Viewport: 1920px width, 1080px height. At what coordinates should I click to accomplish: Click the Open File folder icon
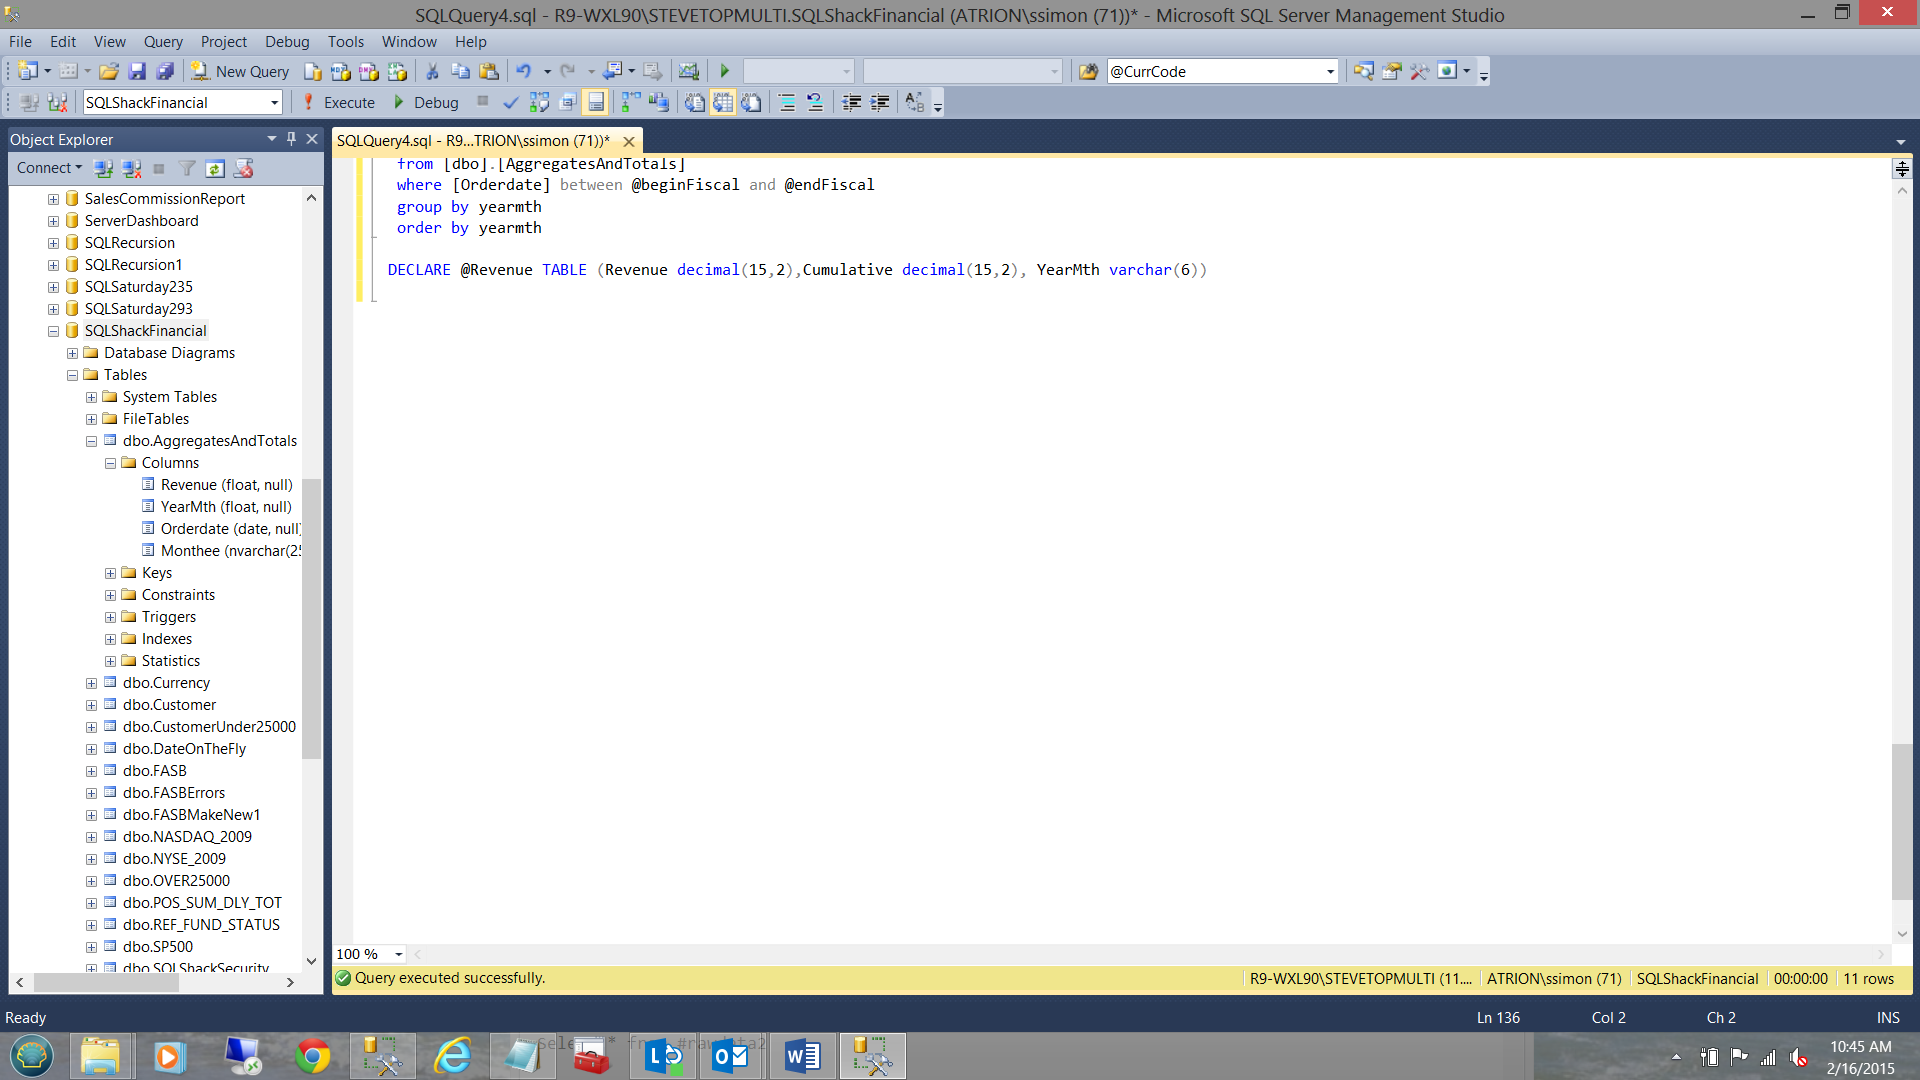click(109, 72)
